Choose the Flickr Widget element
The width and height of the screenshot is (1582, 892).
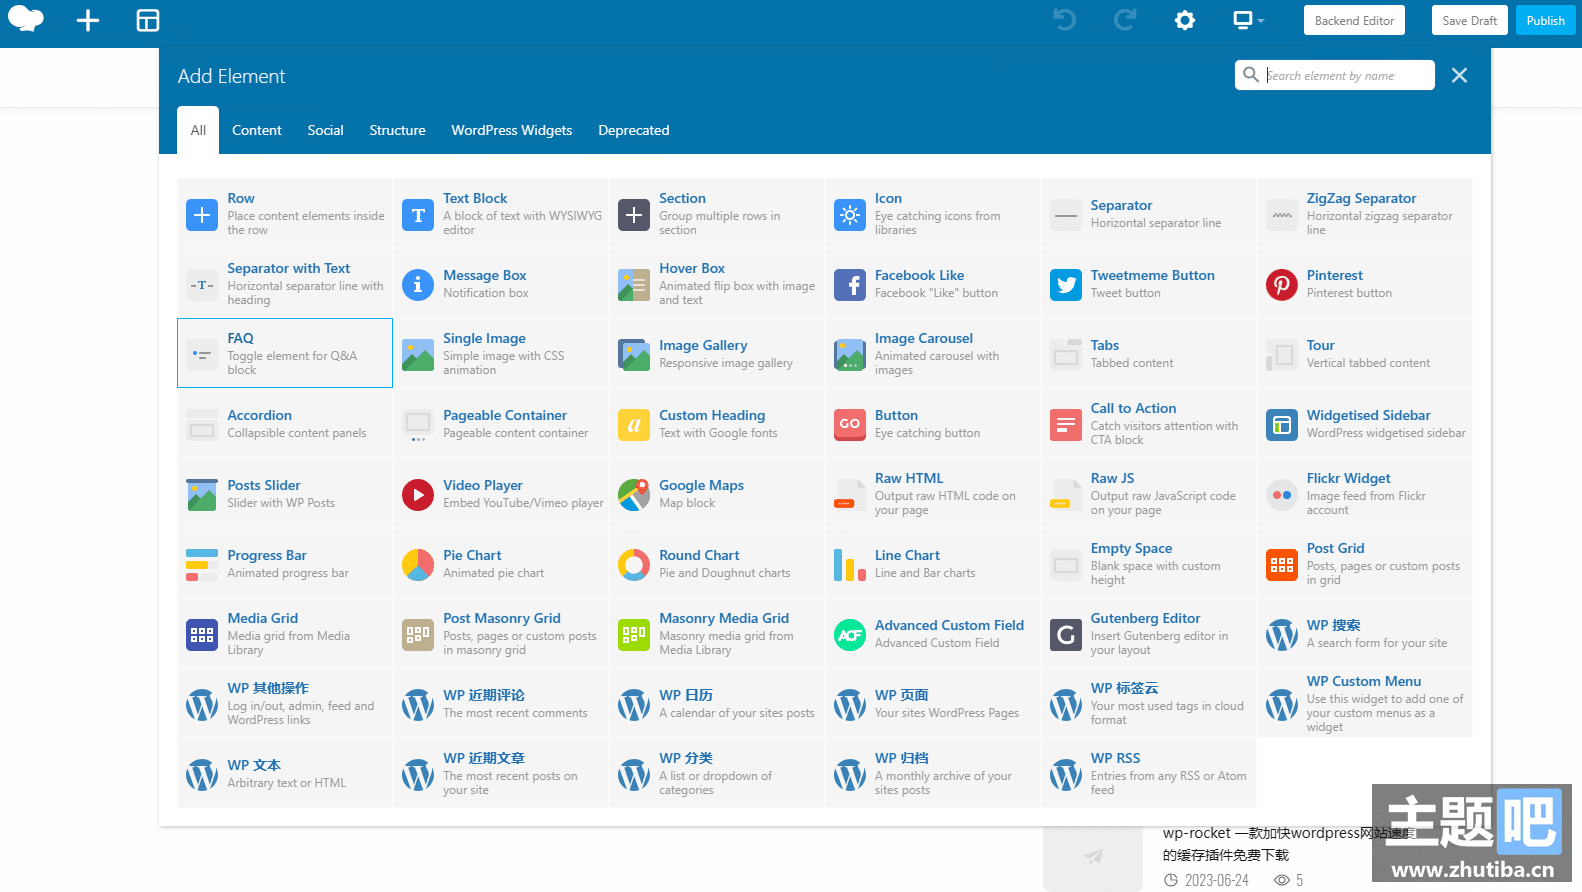tap(1365, 493)
